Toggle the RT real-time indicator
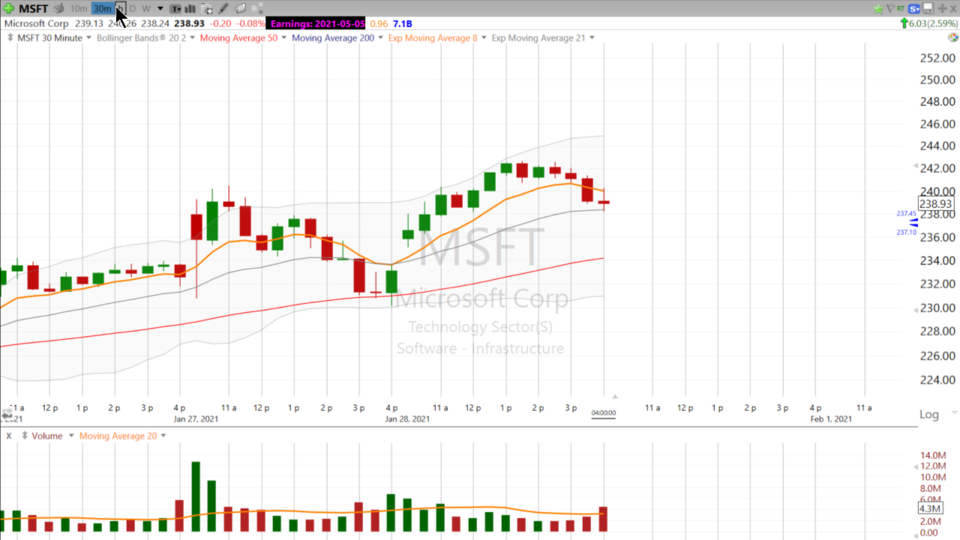The width and height of the screenshot is (960, 540). [901, 9]
